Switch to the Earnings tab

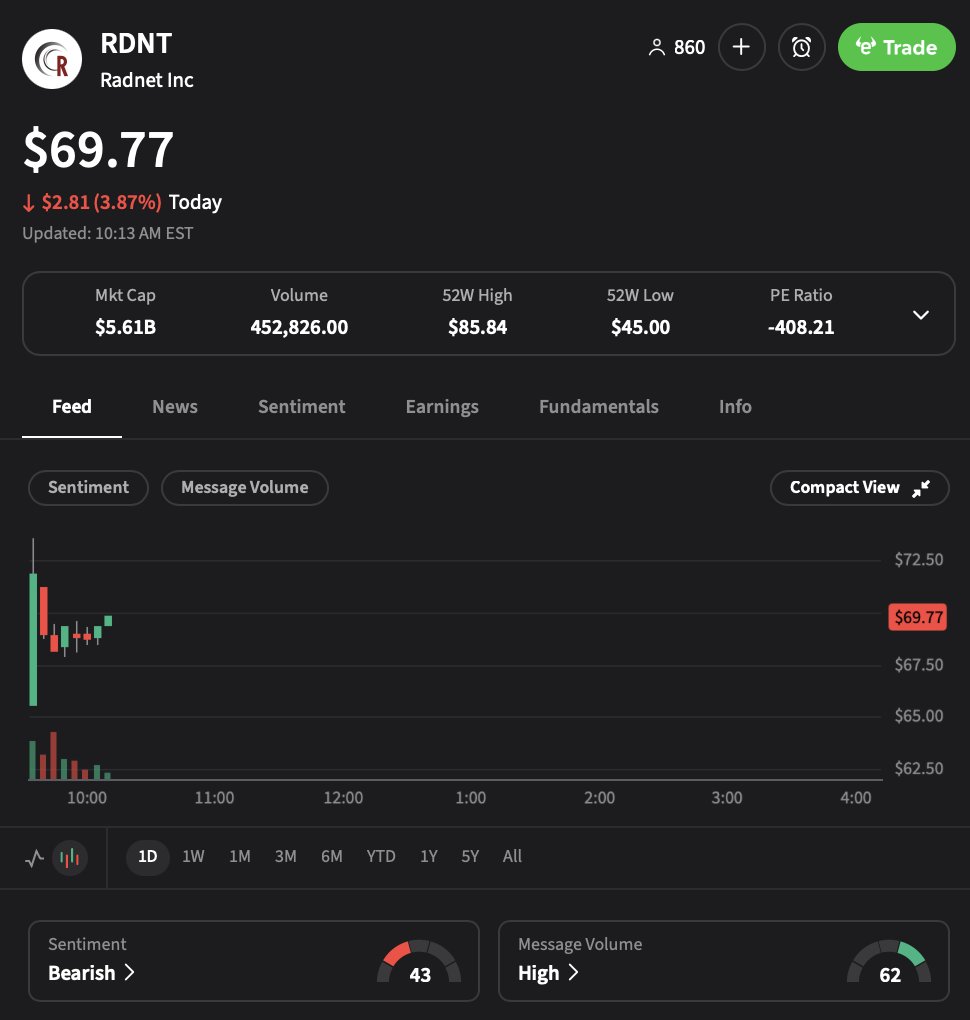click(441, 407)
